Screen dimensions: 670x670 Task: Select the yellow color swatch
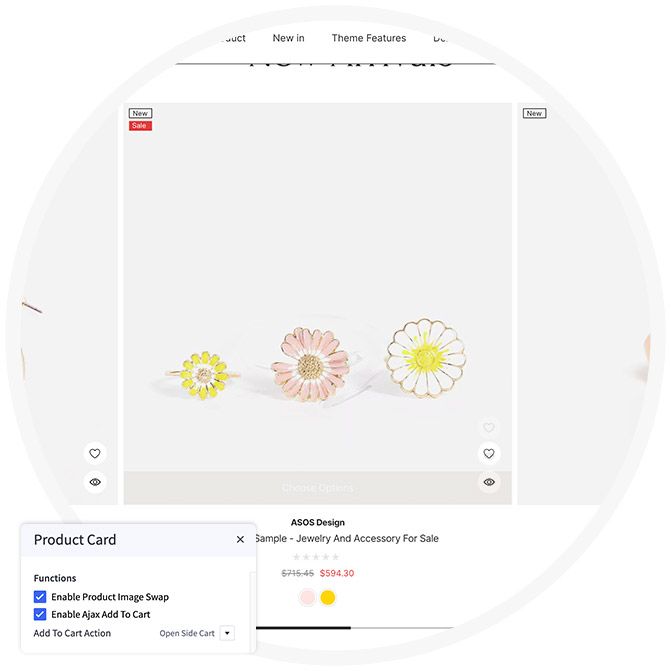tap(328, 598)
